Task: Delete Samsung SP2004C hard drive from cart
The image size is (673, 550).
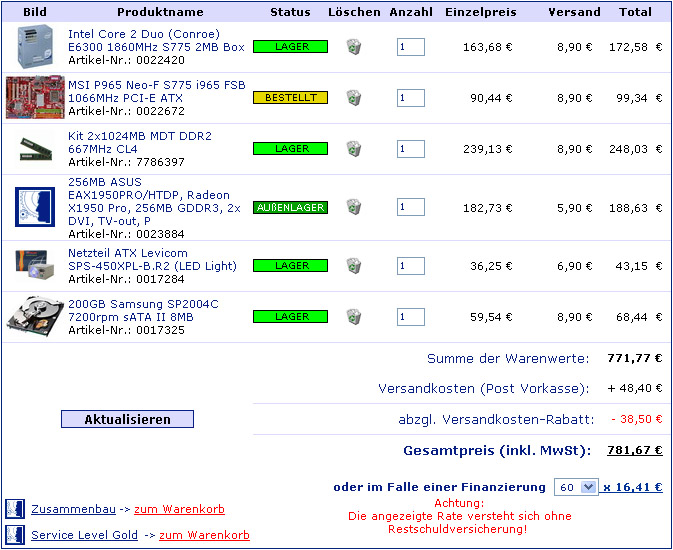Action: pyautogui.click(x=354, y=317)
